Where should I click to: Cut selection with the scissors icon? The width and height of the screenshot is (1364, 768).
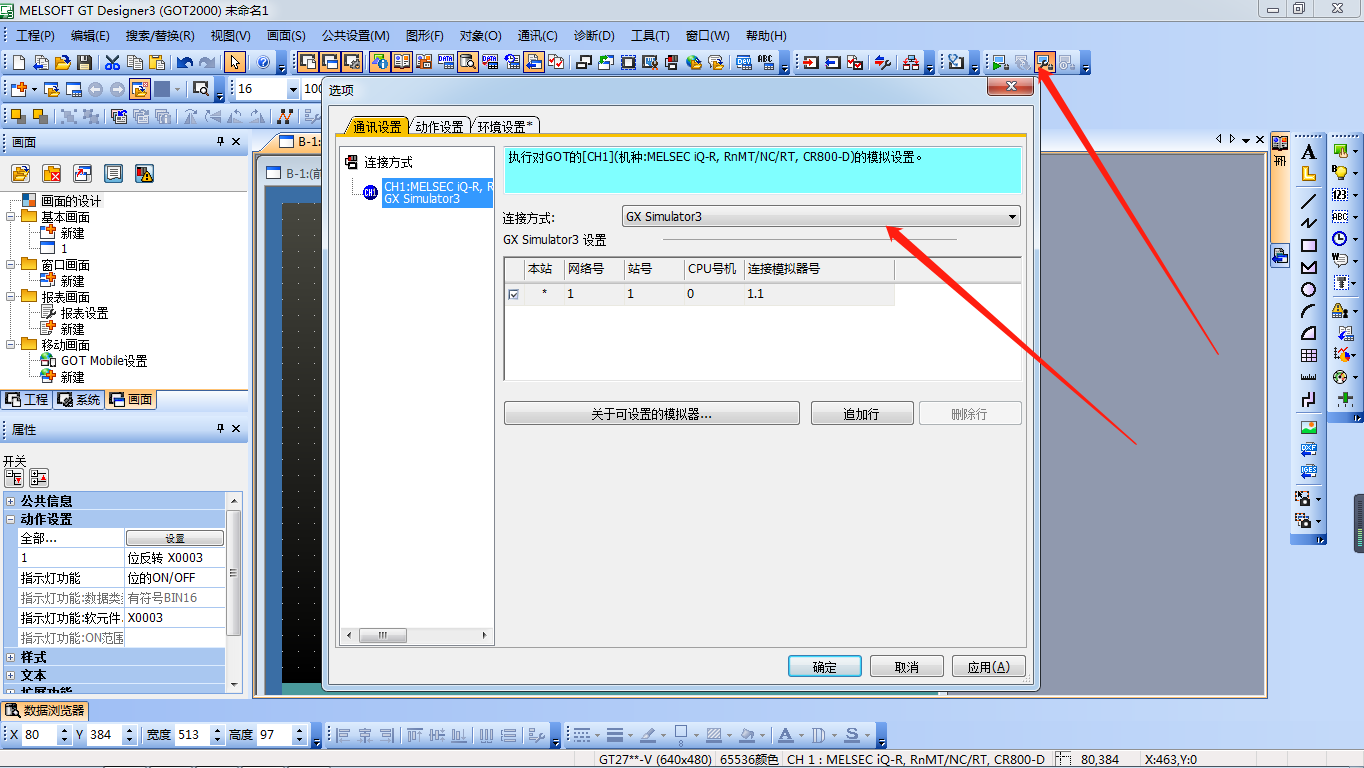pos(112,62)
